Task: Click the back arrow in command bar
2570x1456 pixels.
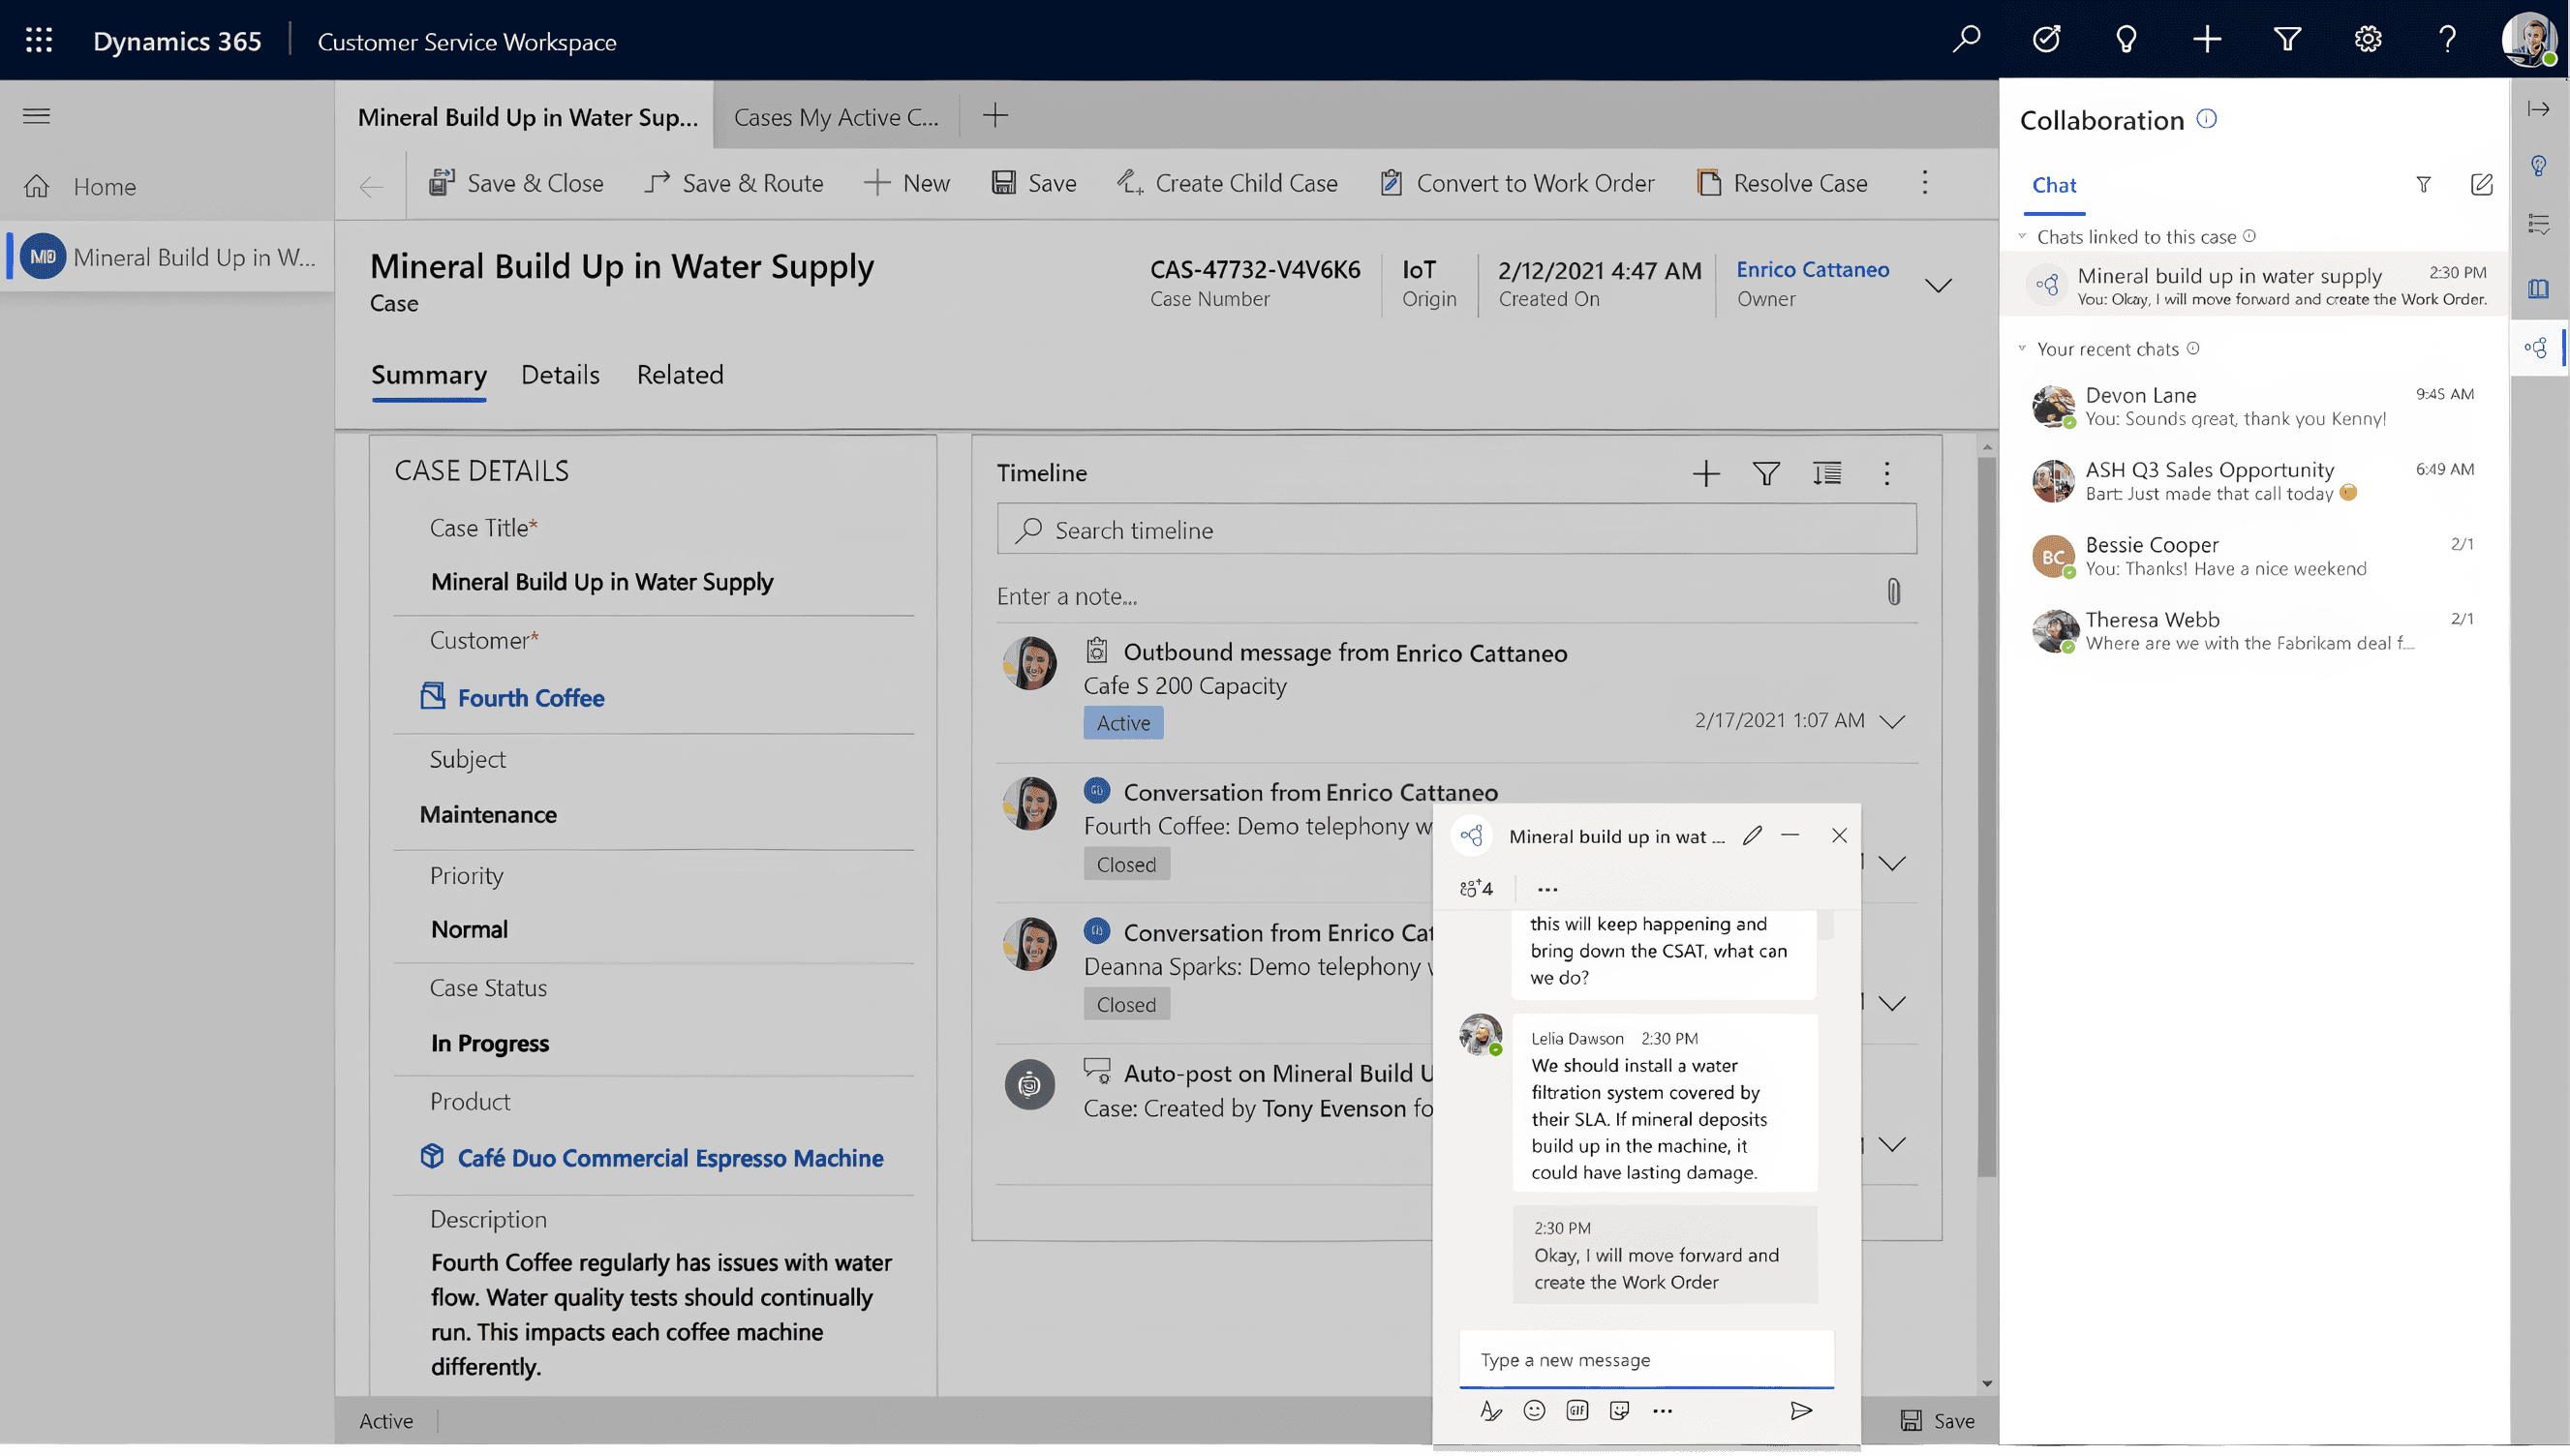Action: point(372,186)
